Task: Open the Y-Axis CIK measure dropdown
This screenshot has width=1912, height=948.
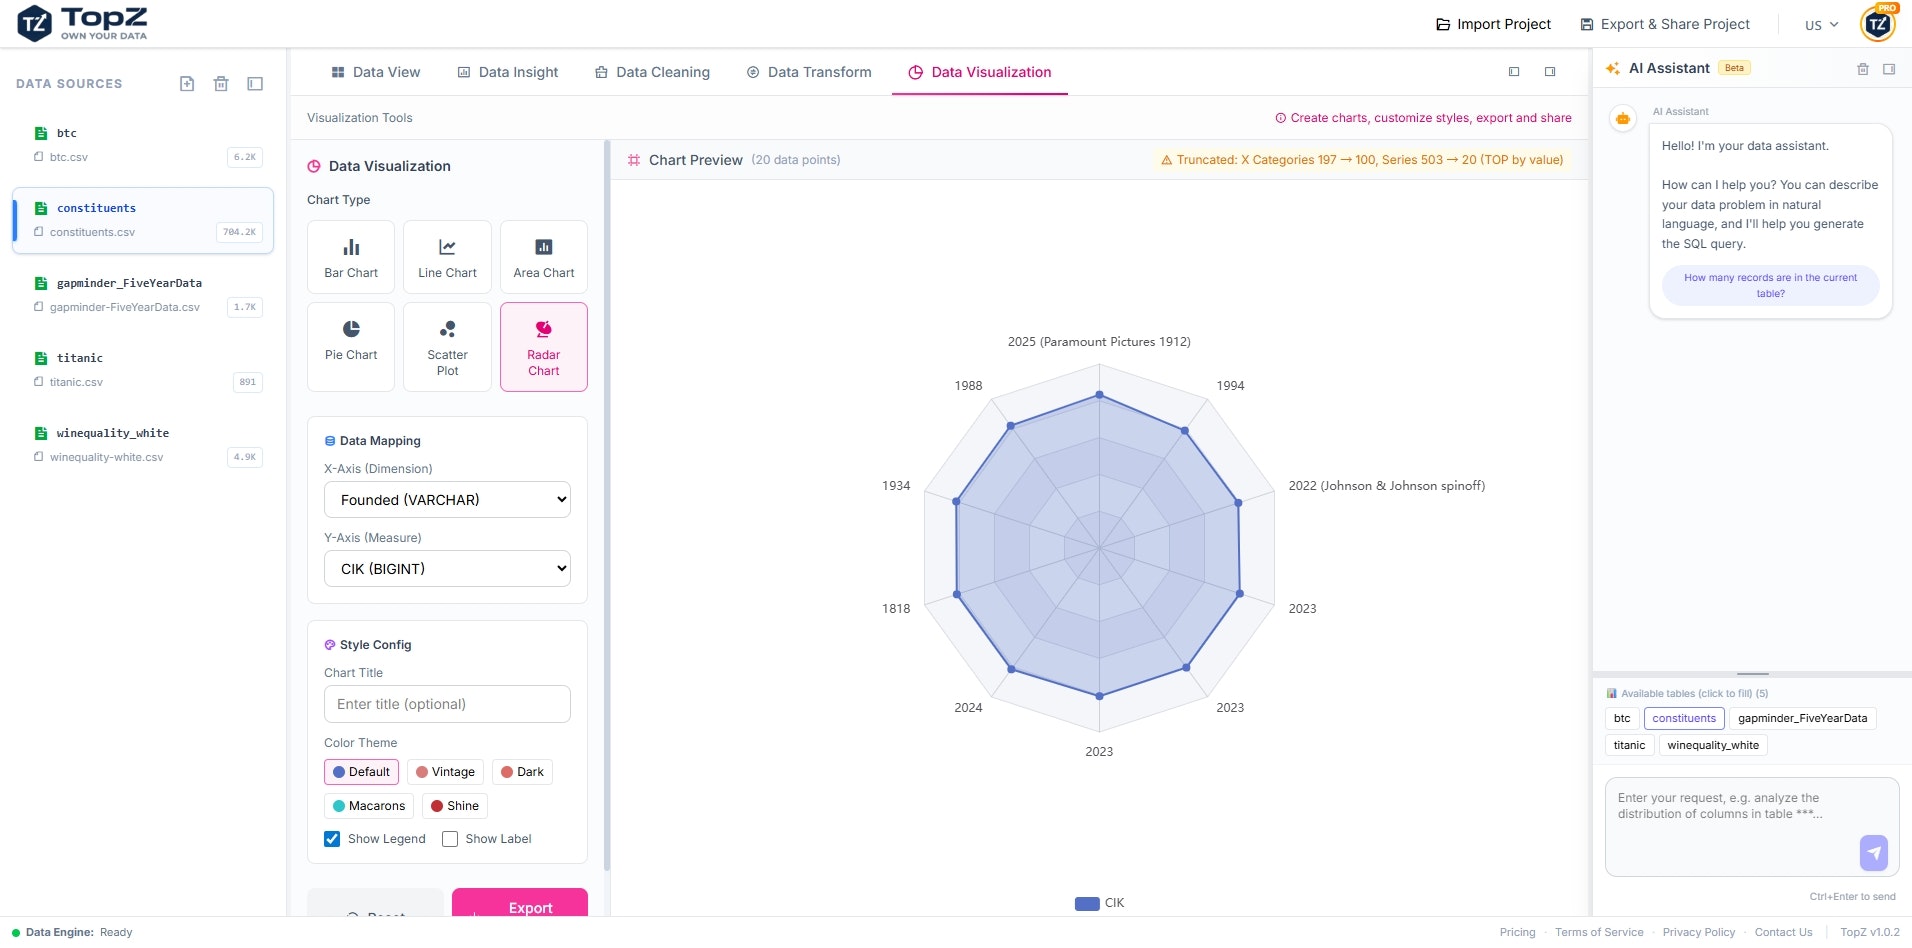Action: tap(447, 568)
